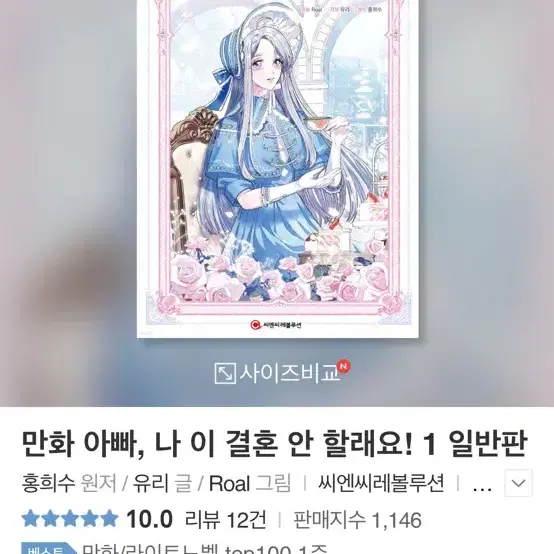
Task: Open illustrator Roal link
Action: [x=230, y=483]
